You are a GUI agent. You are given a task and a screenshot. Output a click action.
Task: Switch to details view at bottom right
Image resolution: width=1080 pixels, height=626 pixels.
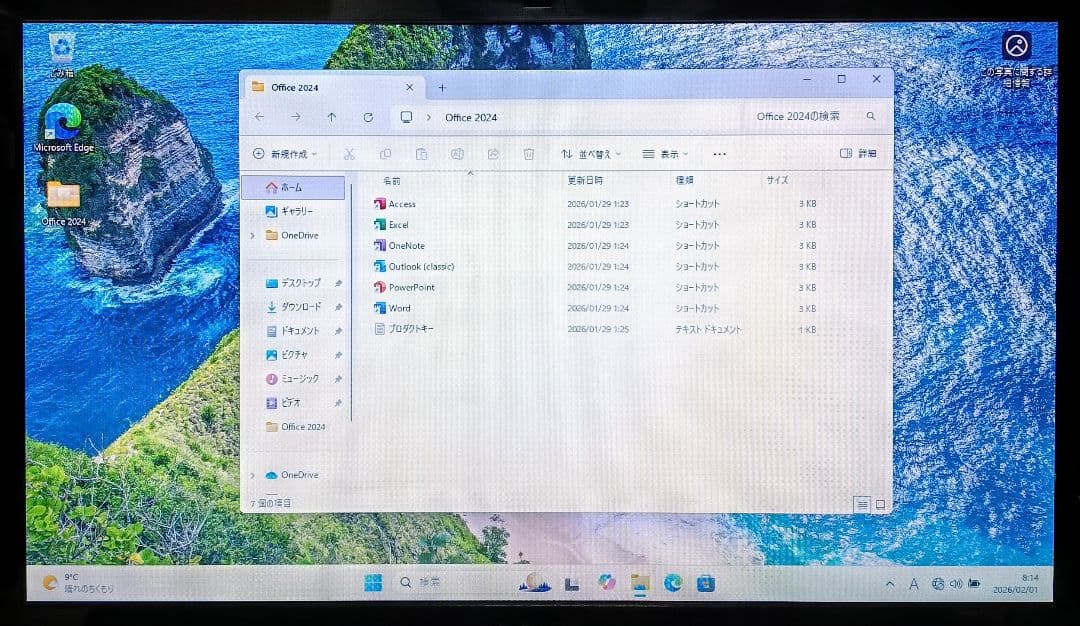tap(861, 505)
